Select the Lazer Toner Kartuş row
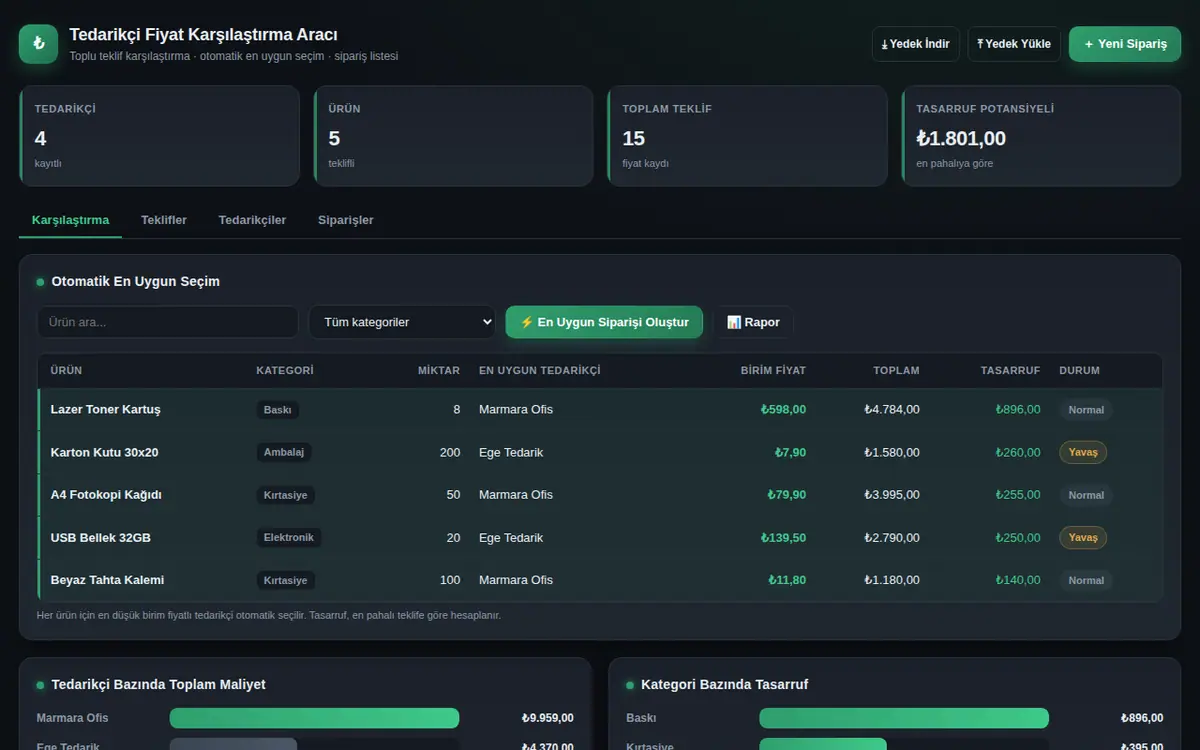This screenshot has height=750, width=1200. [600, 410]
